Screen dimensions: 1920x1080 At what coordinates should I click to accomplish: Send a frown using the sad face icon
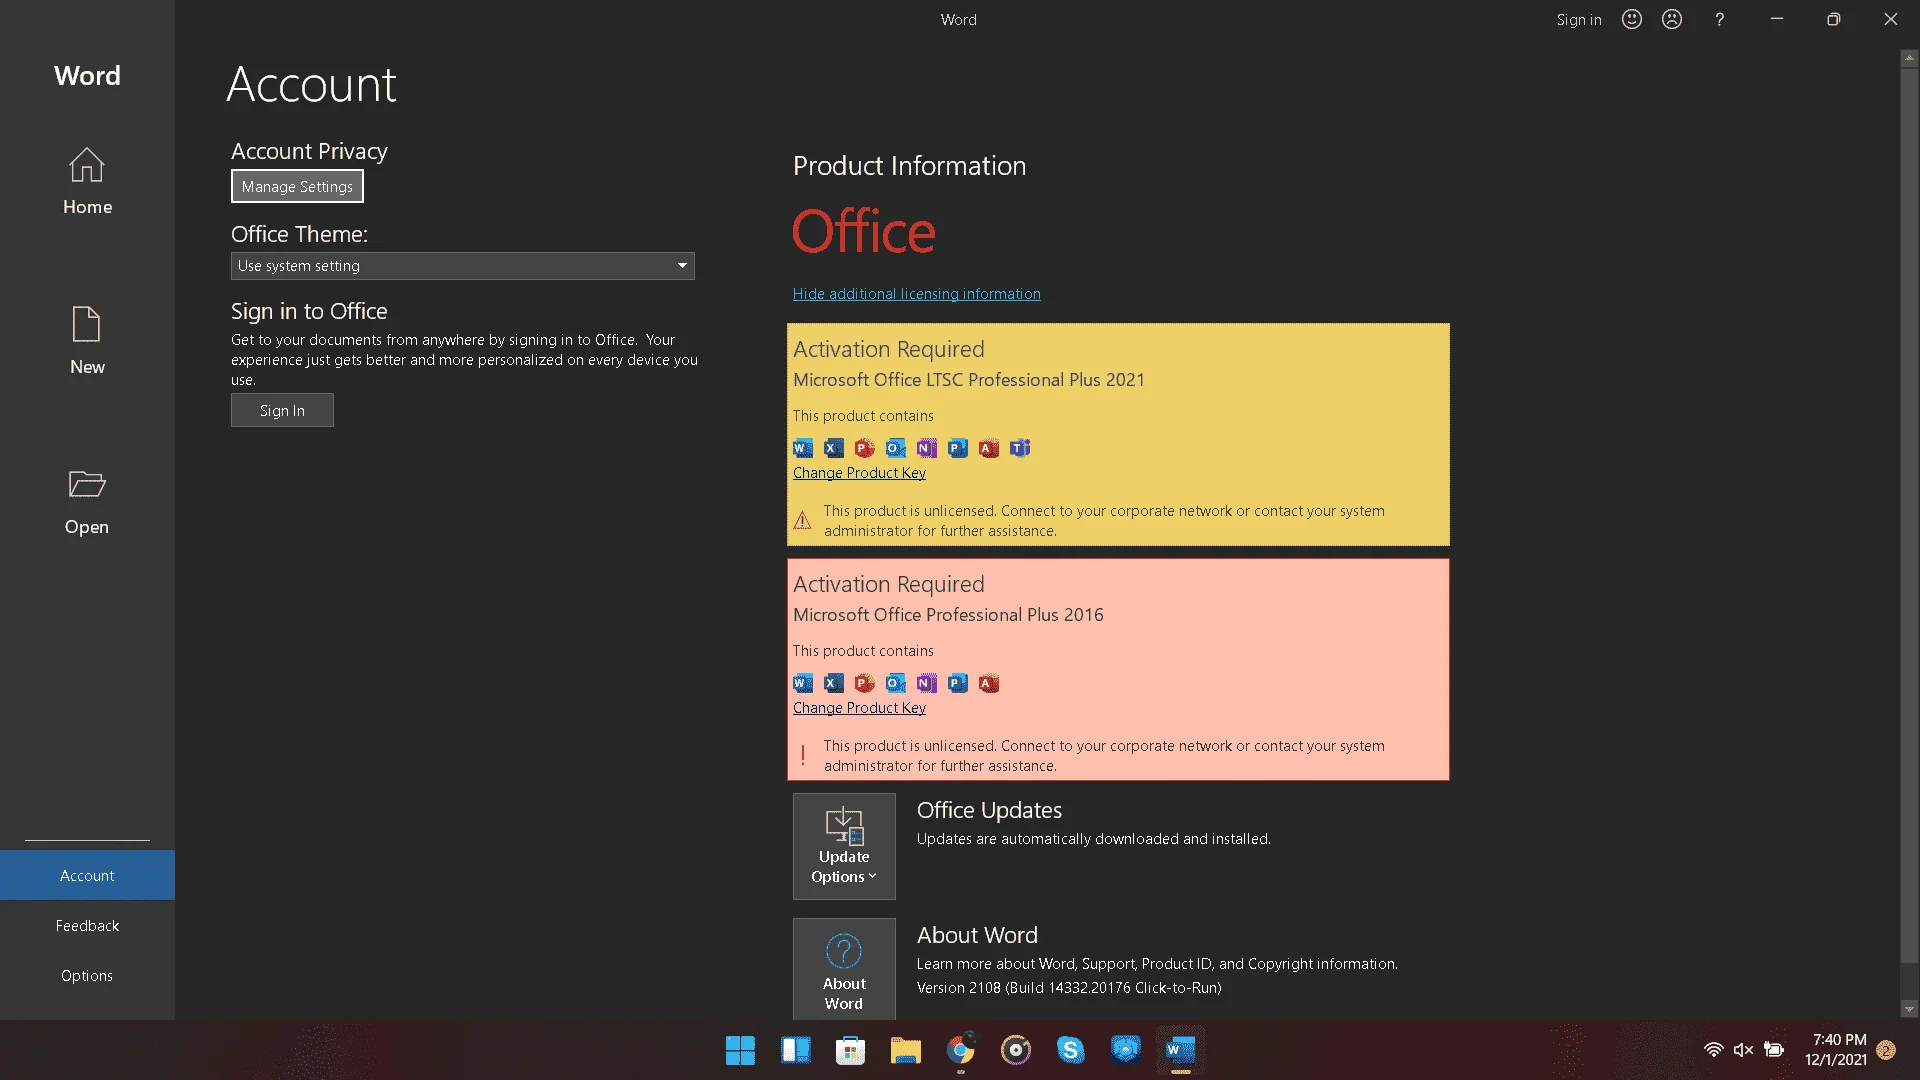click(x=1672, y=19)
